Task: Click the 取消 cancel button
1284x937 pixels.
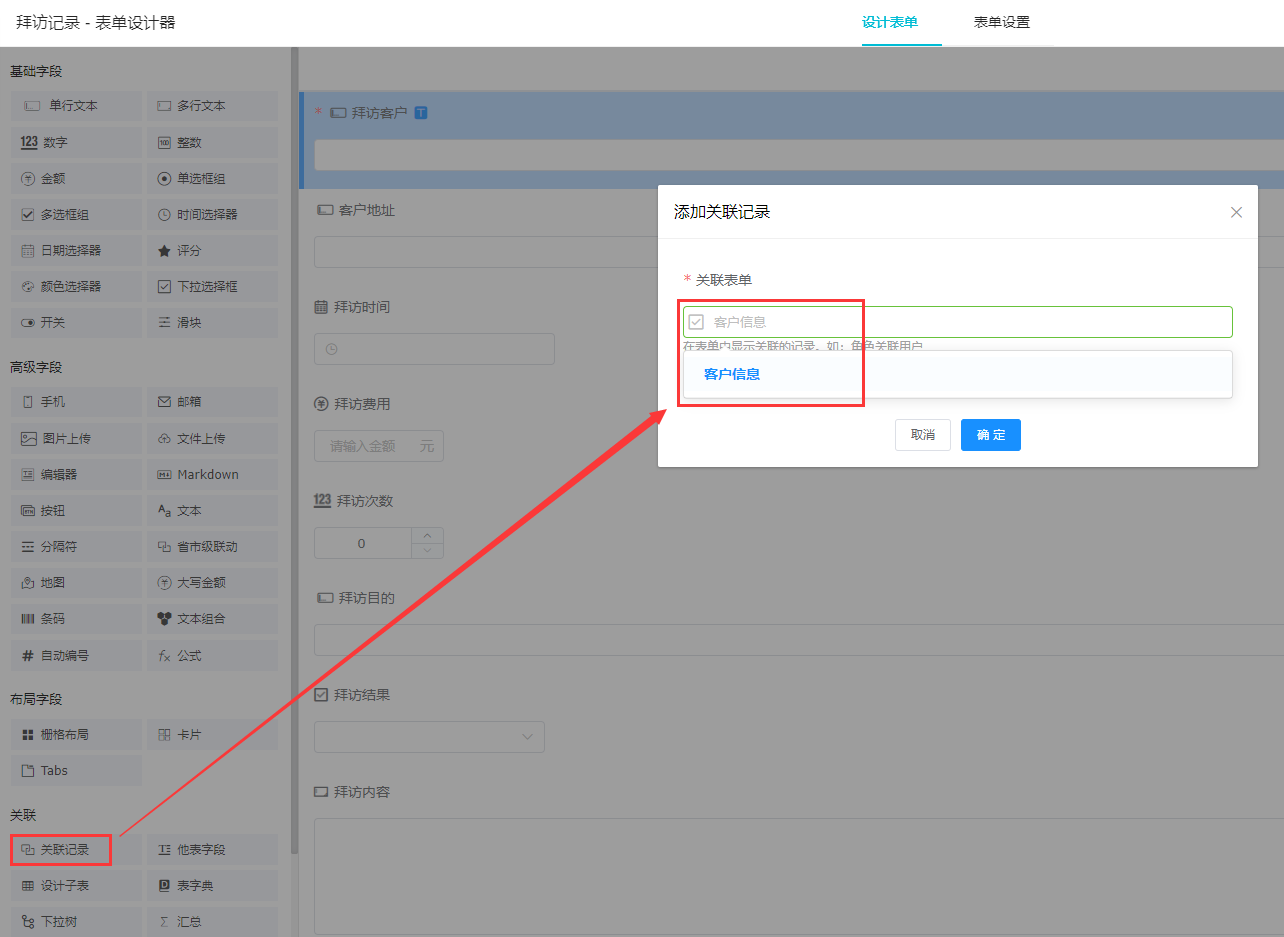Action: [923, 435]
